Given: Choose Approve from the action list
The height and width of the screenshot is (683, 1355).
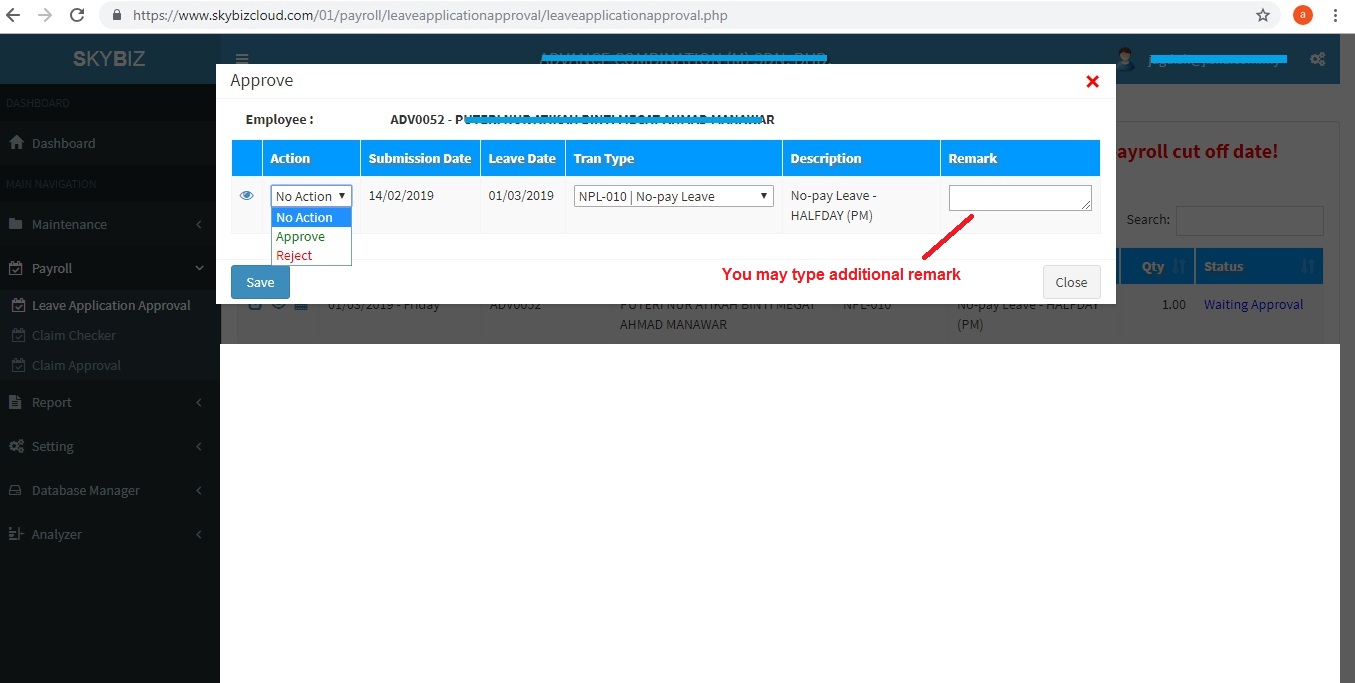Looking at the screenshot, I should [301, 237].
